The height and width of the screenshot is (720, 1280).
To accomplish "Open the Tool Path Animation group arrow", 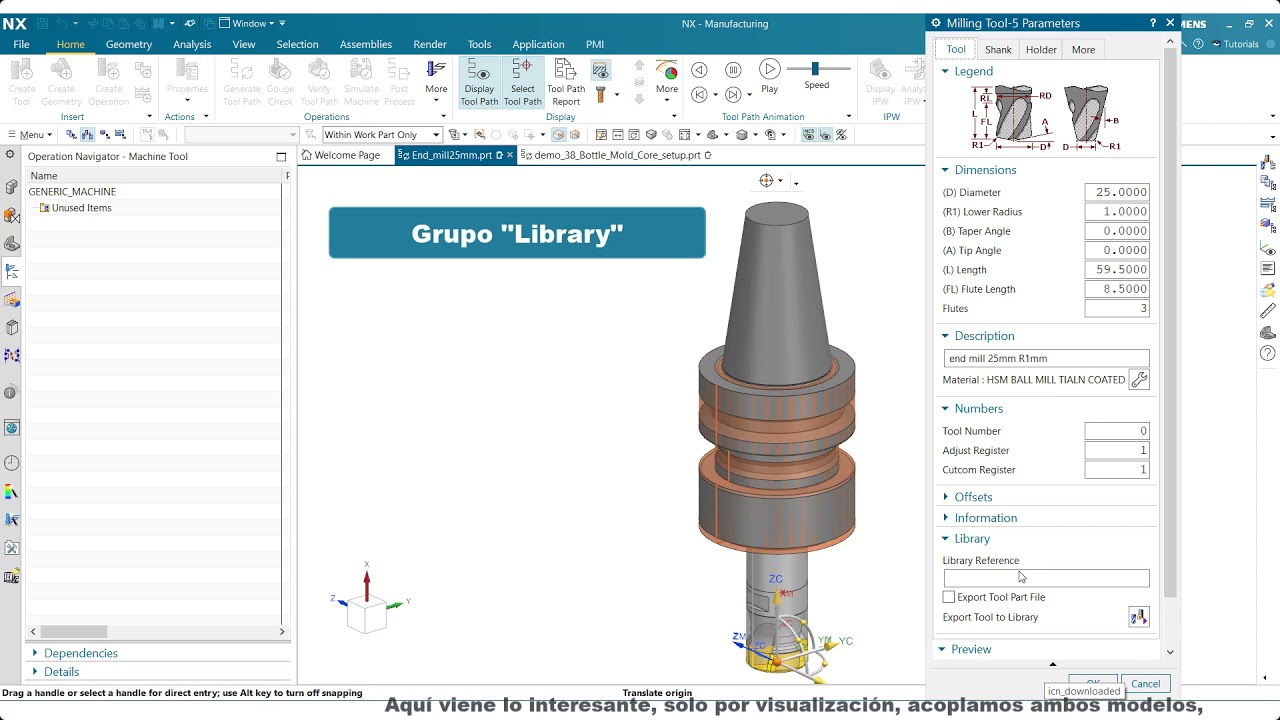I will coord(848,117).
